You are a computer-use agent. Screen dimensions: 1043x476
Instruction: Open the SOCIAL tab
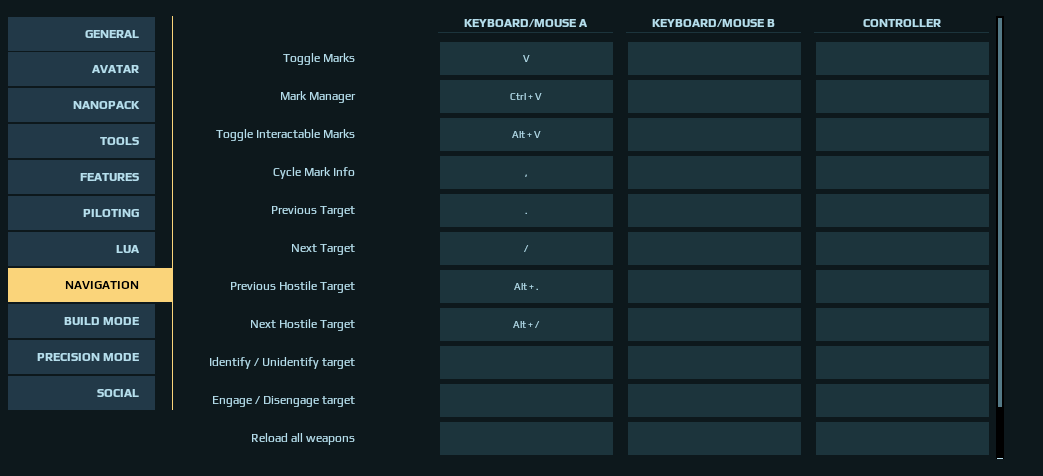81,393
